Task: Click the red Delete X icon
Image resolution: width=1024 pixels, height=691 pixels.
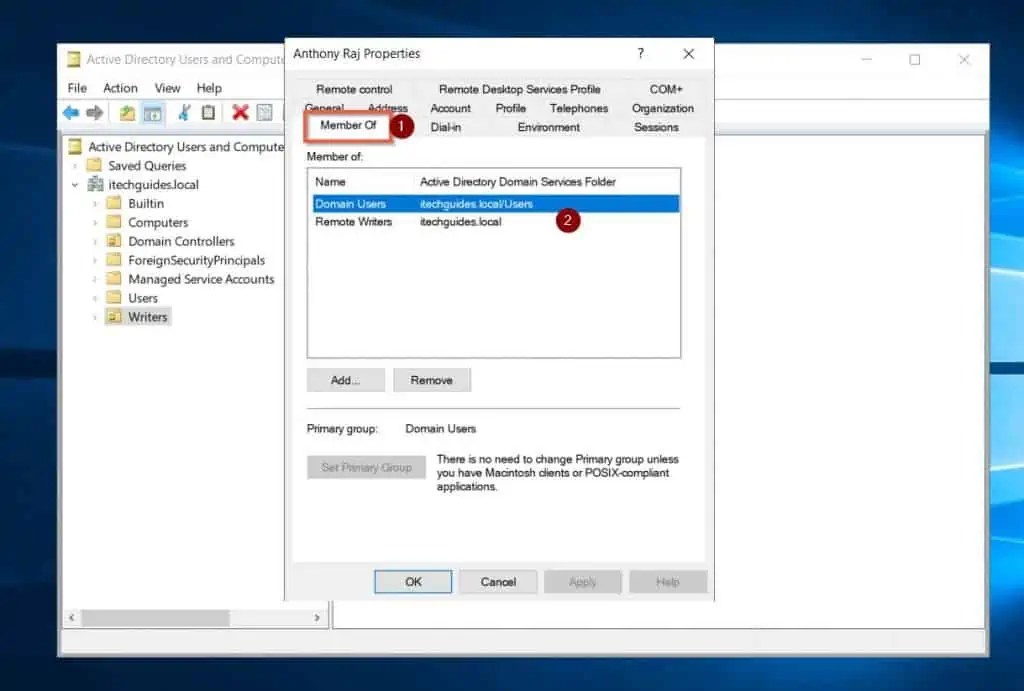Action: (x=240, y=113)
